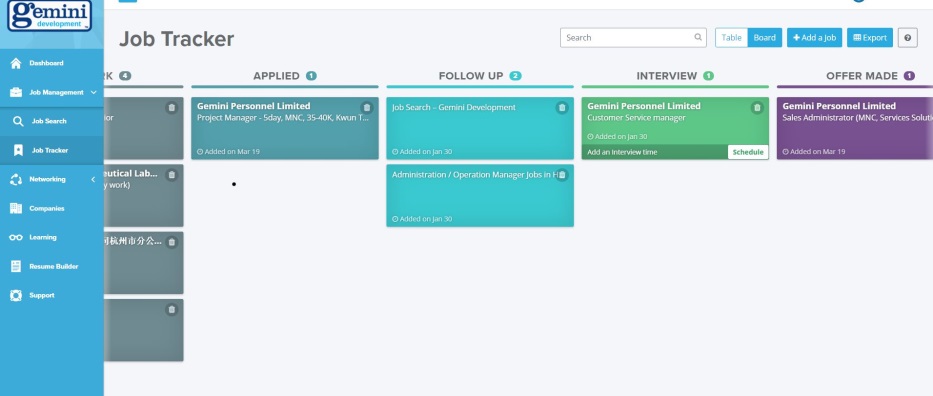Click the Support lifebuoy icon
This screenshot has height=396, width=933.
point(16,296)
